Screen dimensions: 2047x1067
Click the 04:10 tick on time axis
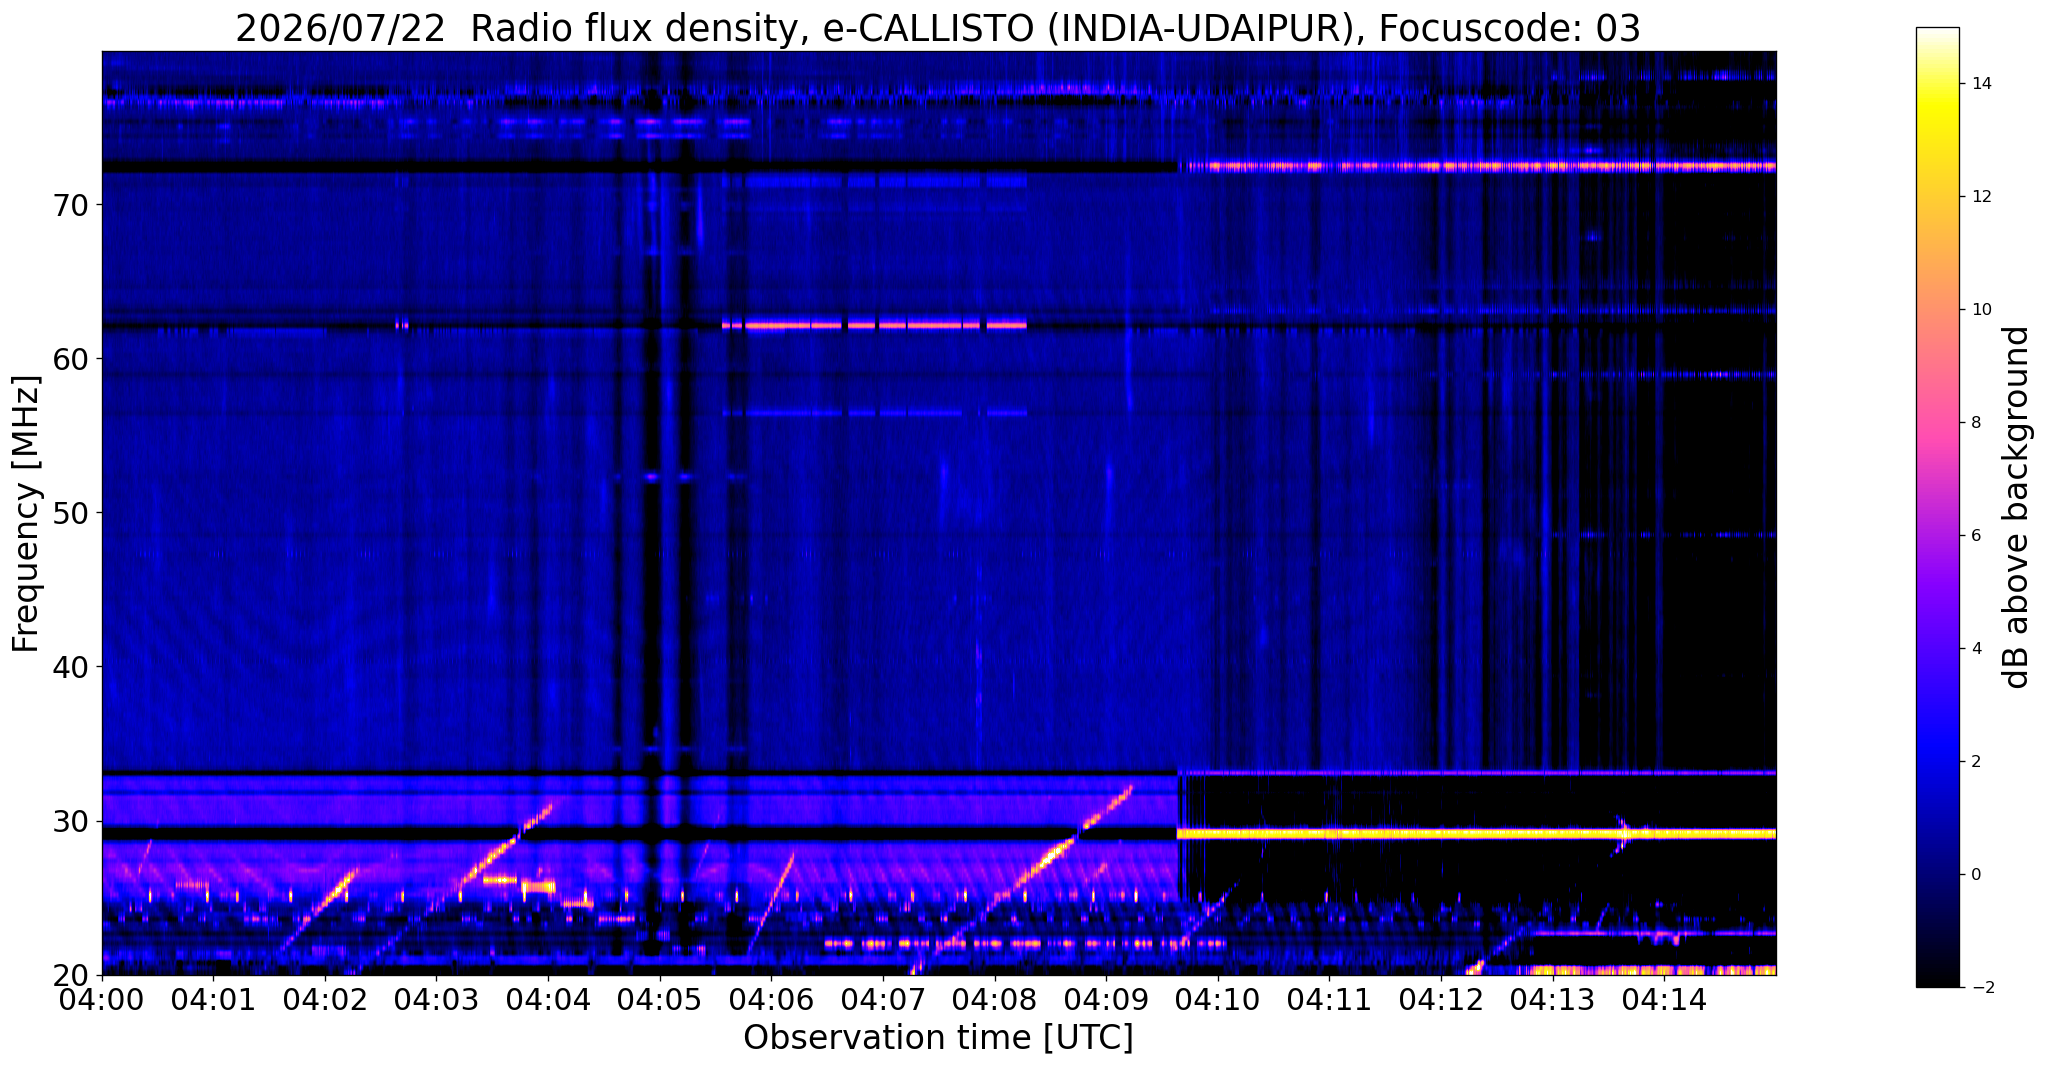pyautogui.click(x=1217, y=999)
